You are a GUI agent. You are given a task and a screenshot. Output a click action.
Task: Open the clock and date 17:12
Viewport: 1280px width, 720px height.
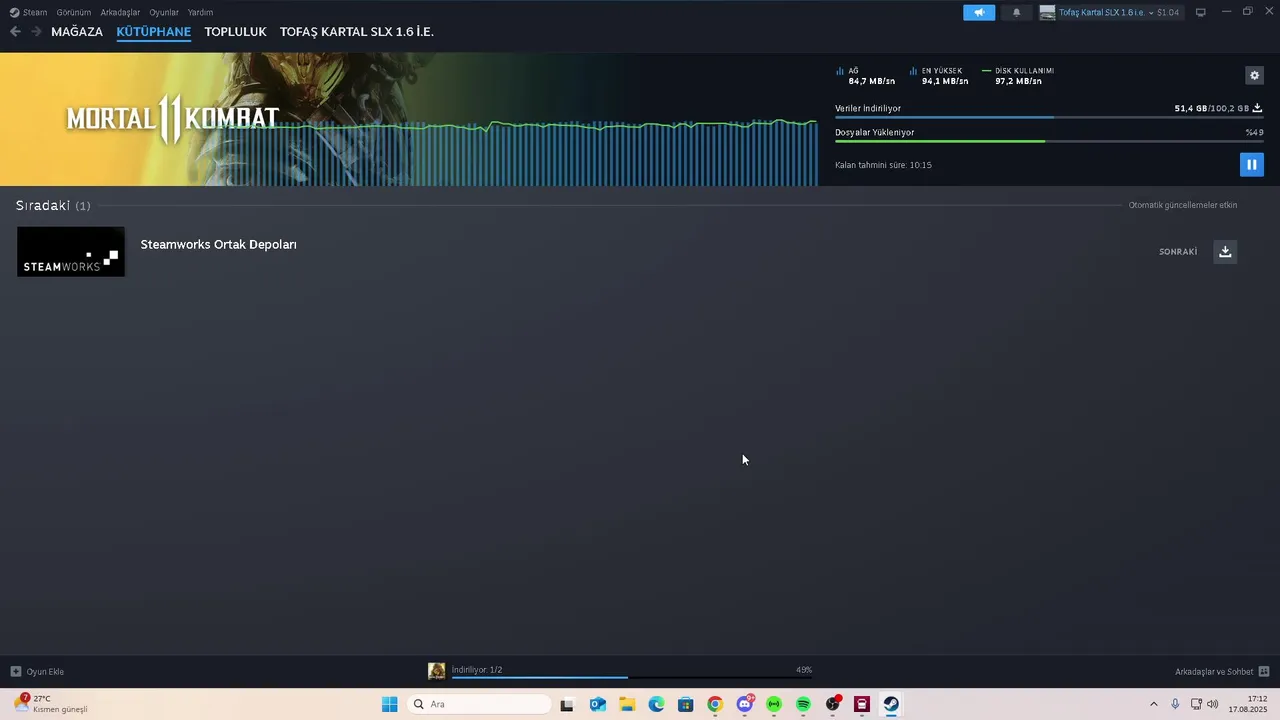[1248, 704]
